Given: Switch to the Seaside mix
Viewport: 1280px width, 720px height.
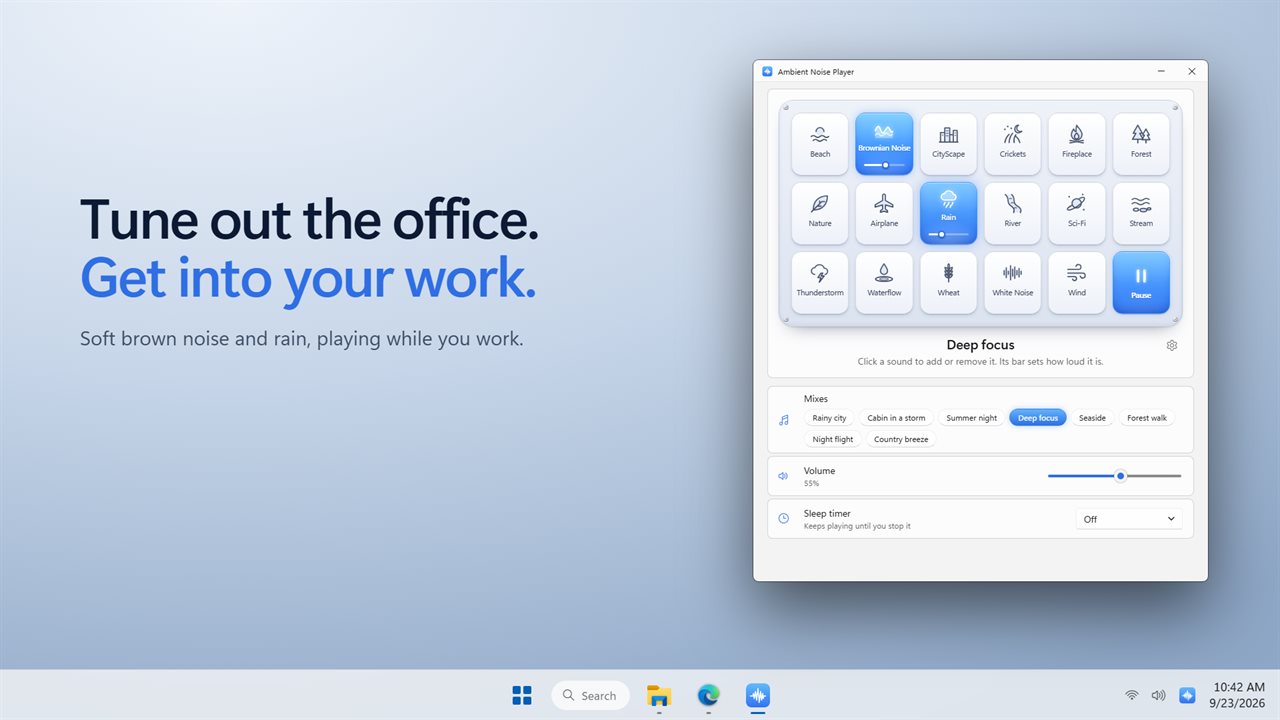Looking at the screenshot, I should coord(1092,418).
